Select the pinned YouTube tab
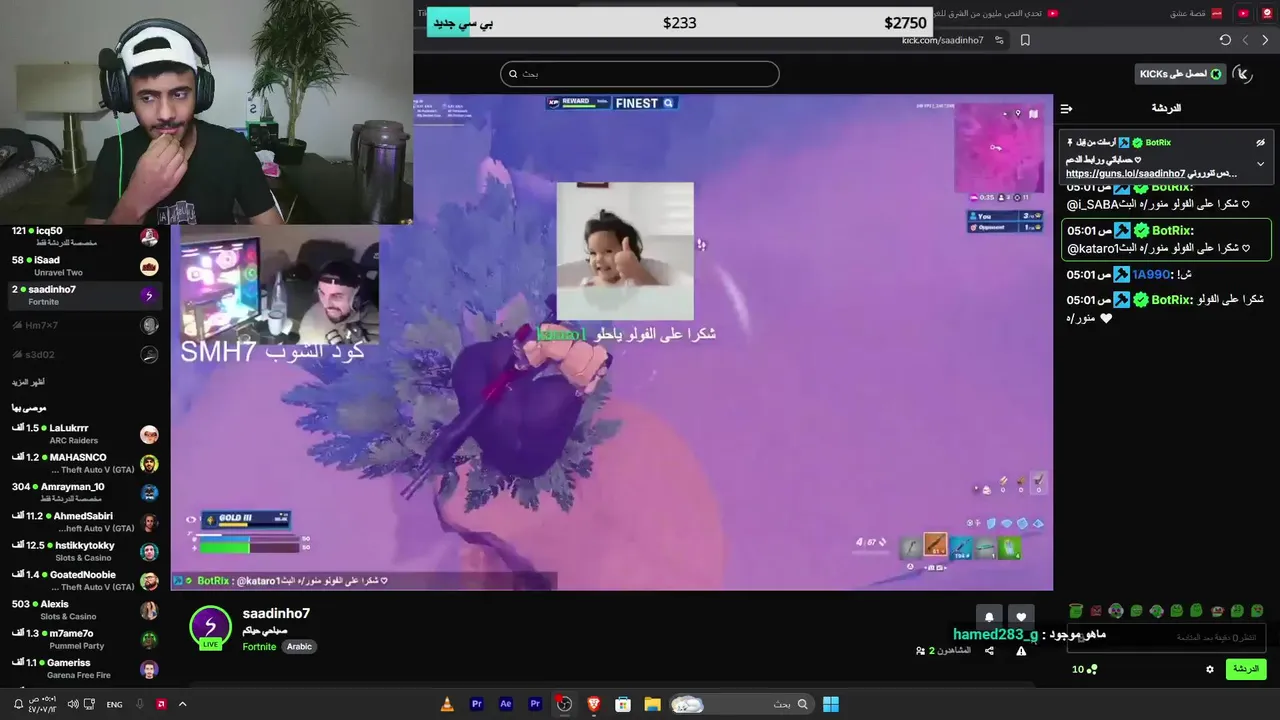The width and height of the screenshot is (1280, 720). tap(1243, 13)
